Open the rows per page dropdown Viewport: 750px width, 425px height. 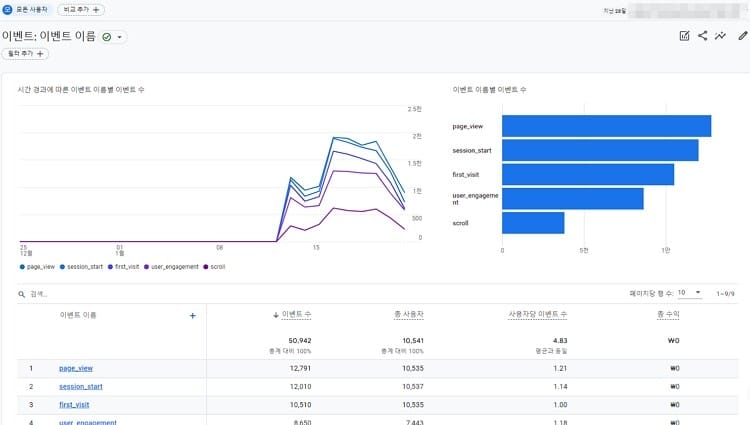[689, 293]
